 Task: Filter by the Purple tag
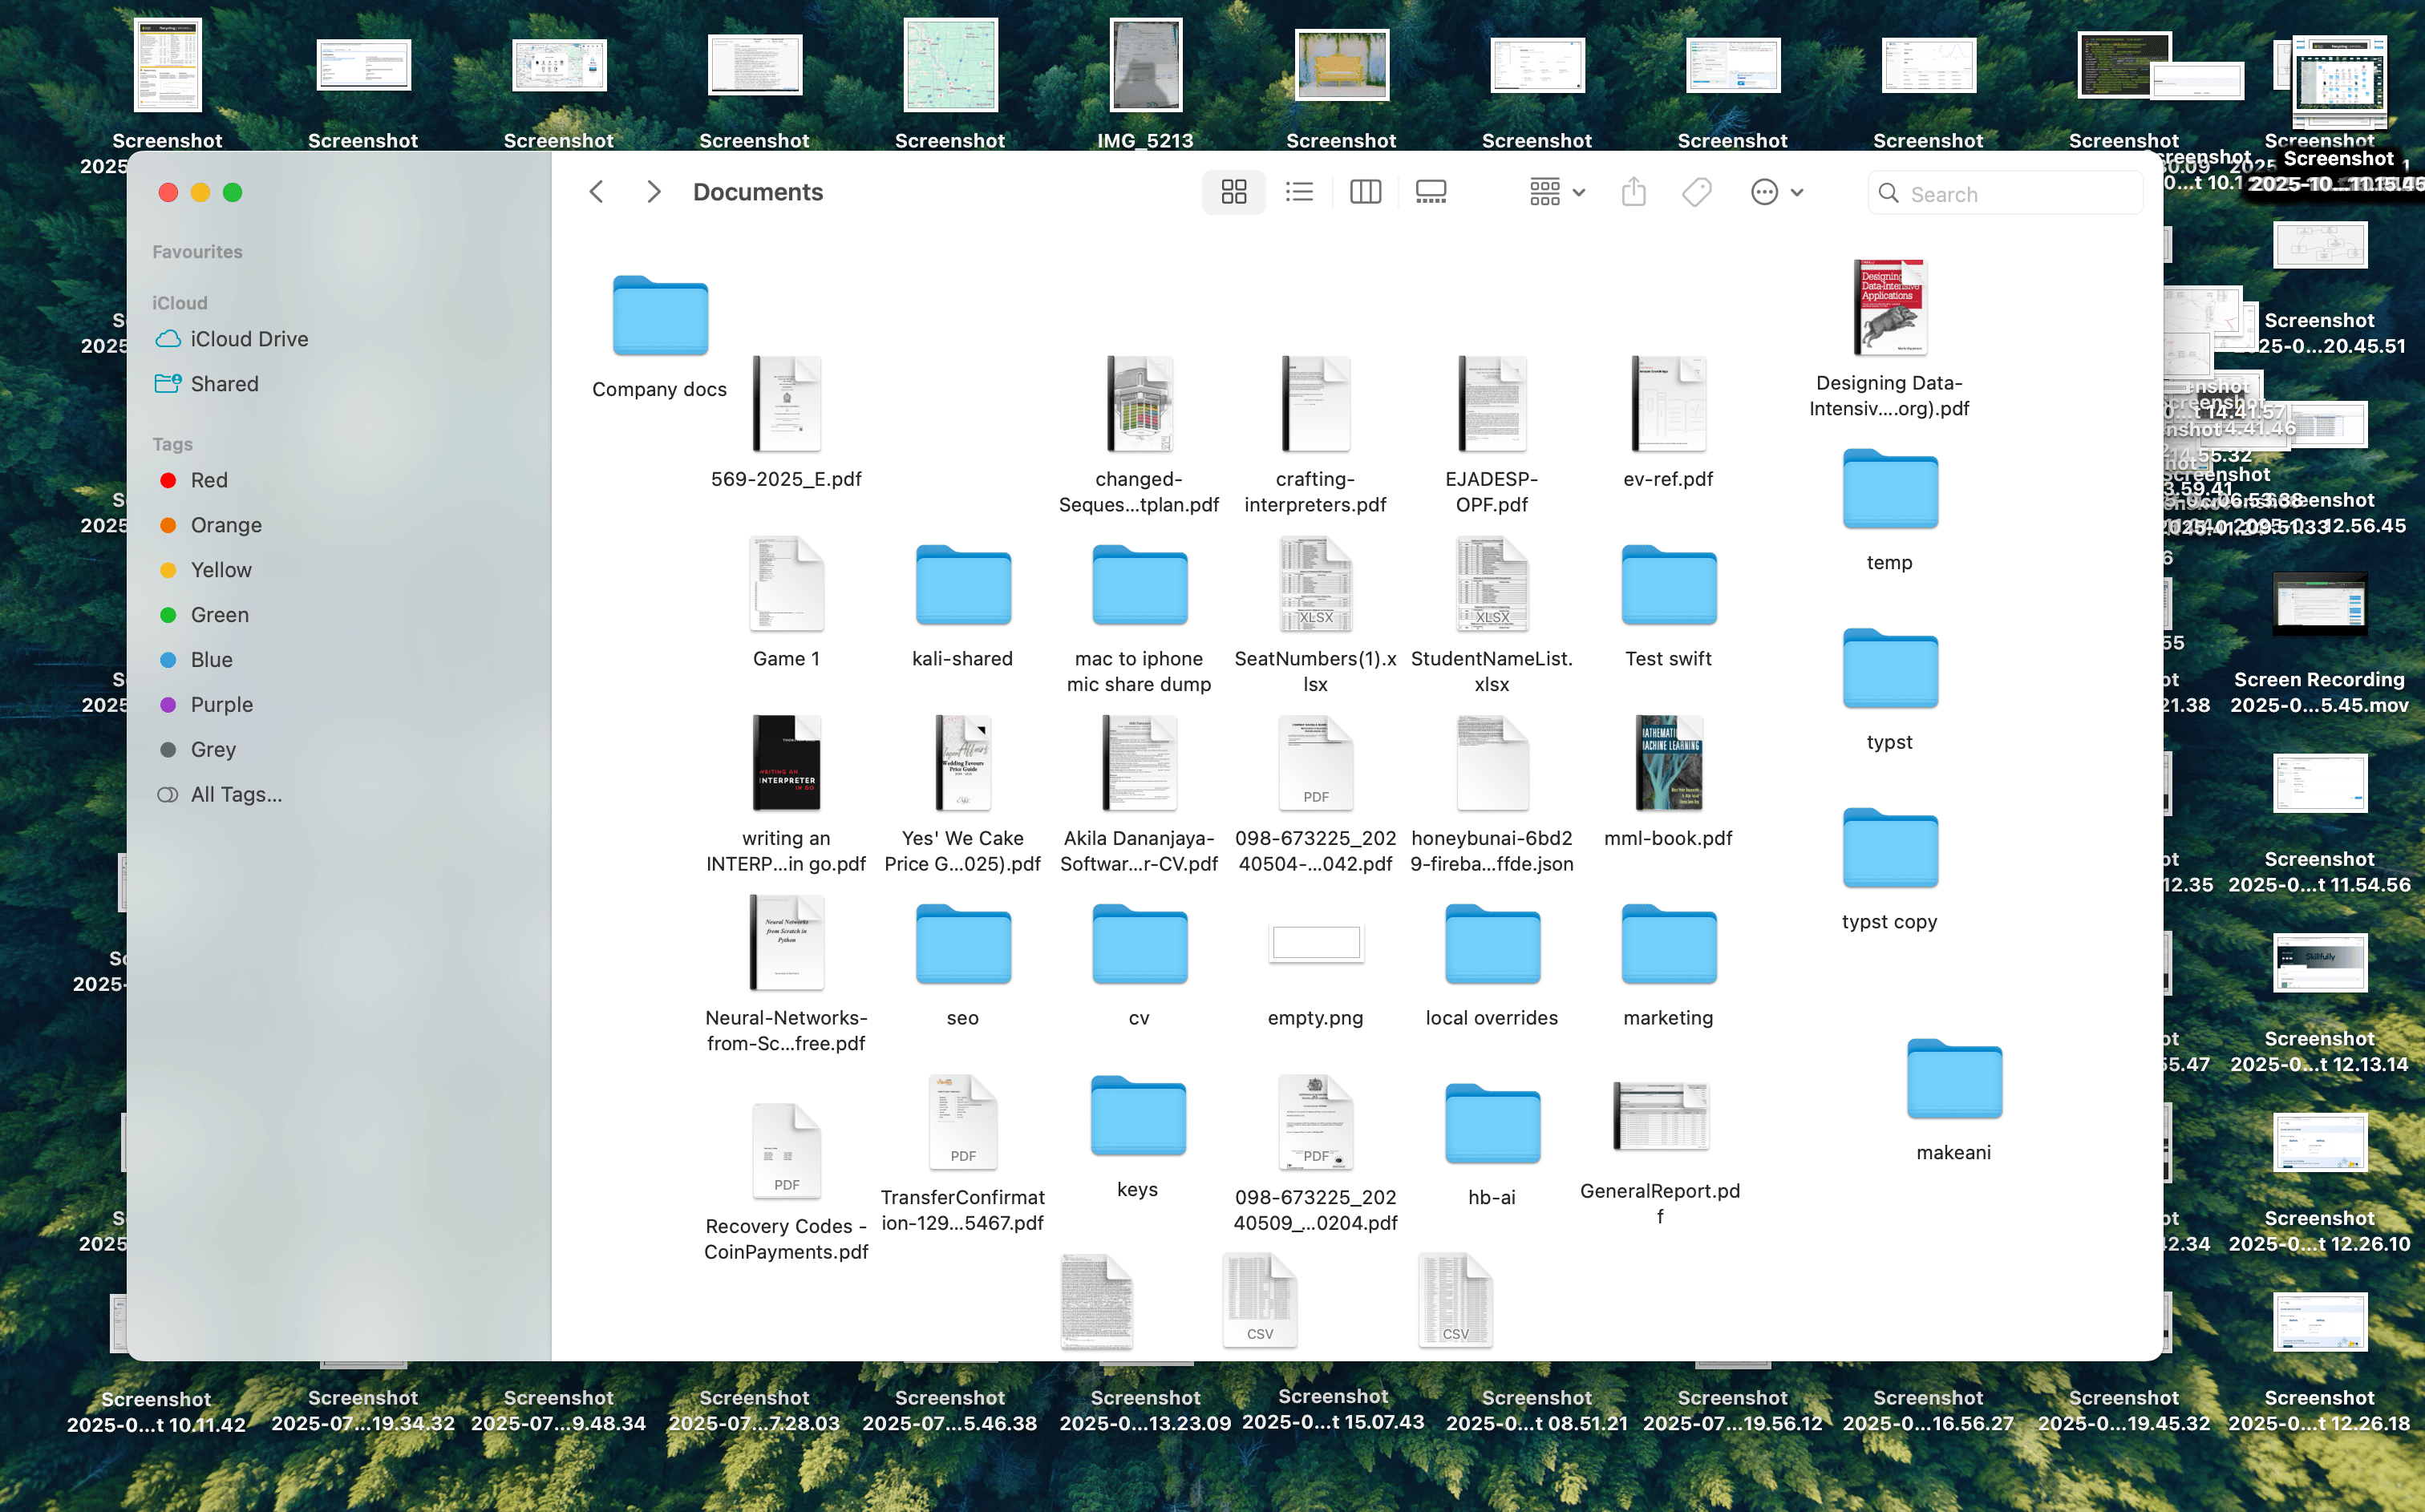pos(221,705)
